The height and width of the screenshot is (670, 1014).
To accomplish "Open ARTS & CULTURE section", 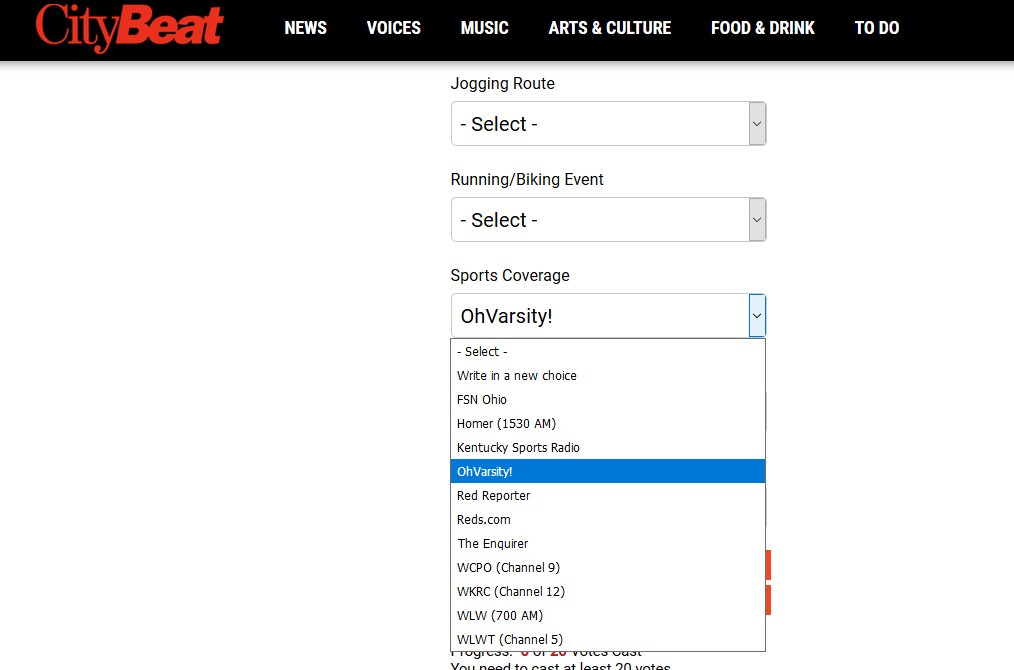I will tap(609, 28).
